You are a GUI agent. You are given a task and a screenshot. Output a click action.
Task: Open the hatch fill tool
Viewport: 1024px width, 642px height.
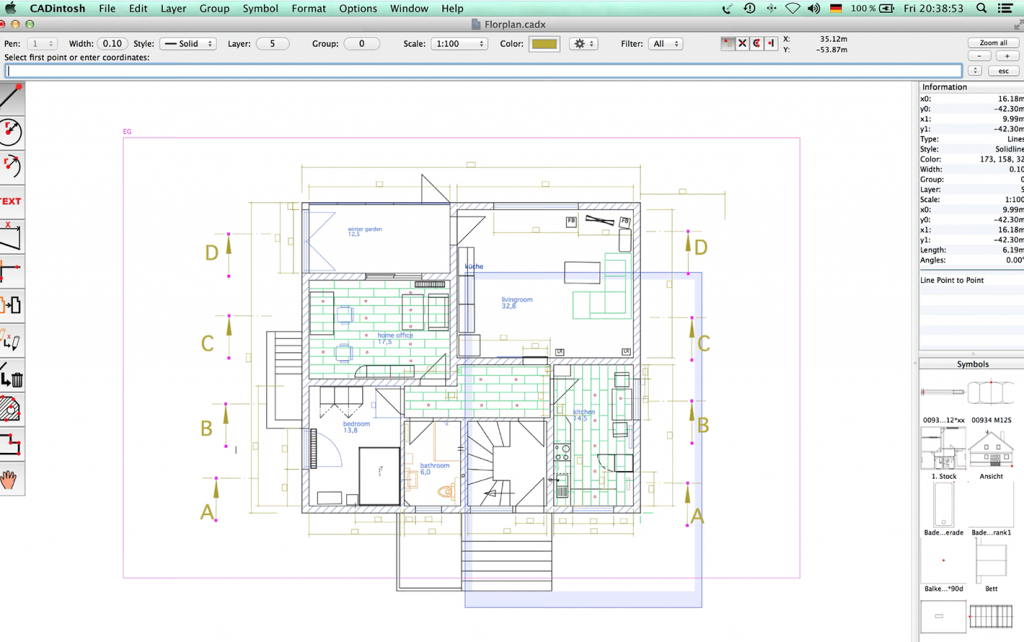[11, 409]
